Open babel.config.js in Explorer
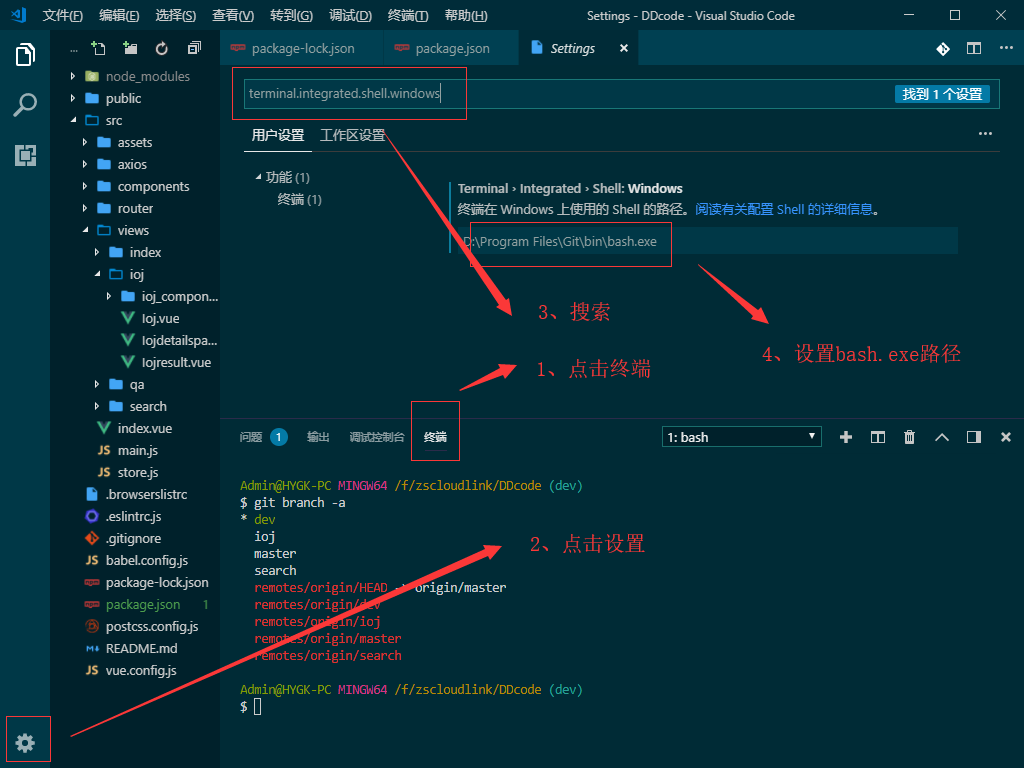Image resolution: width=1024 pixels, height=768 pixels. 146,560
